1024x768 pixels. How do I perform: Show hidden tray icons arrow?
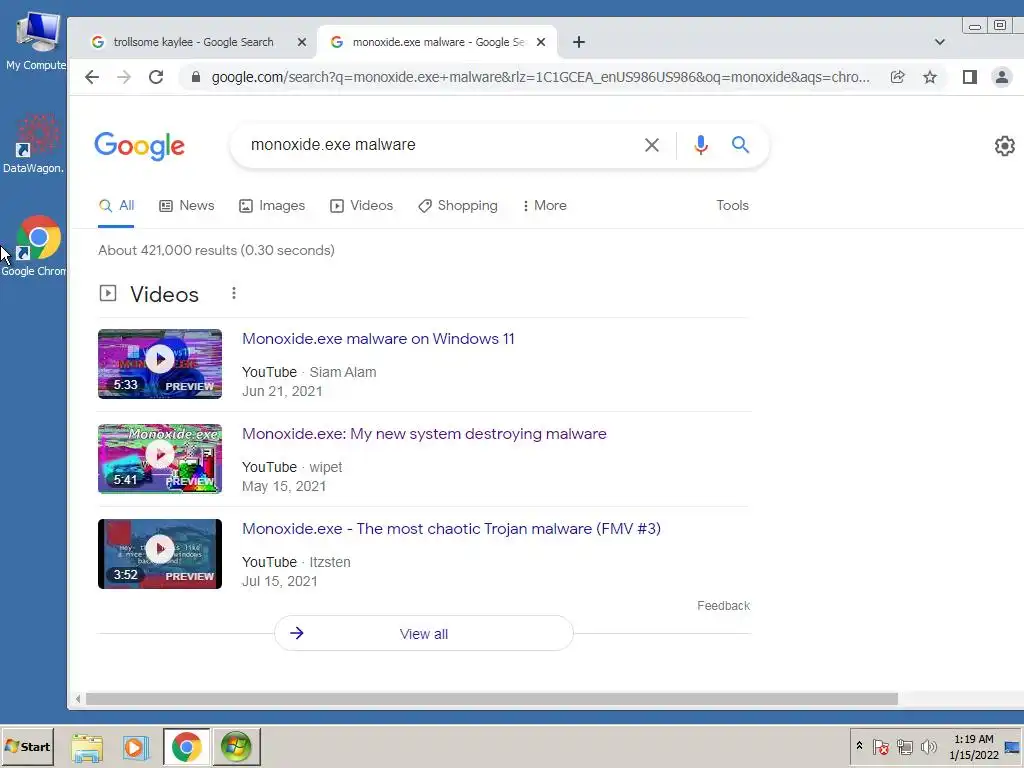859,746
